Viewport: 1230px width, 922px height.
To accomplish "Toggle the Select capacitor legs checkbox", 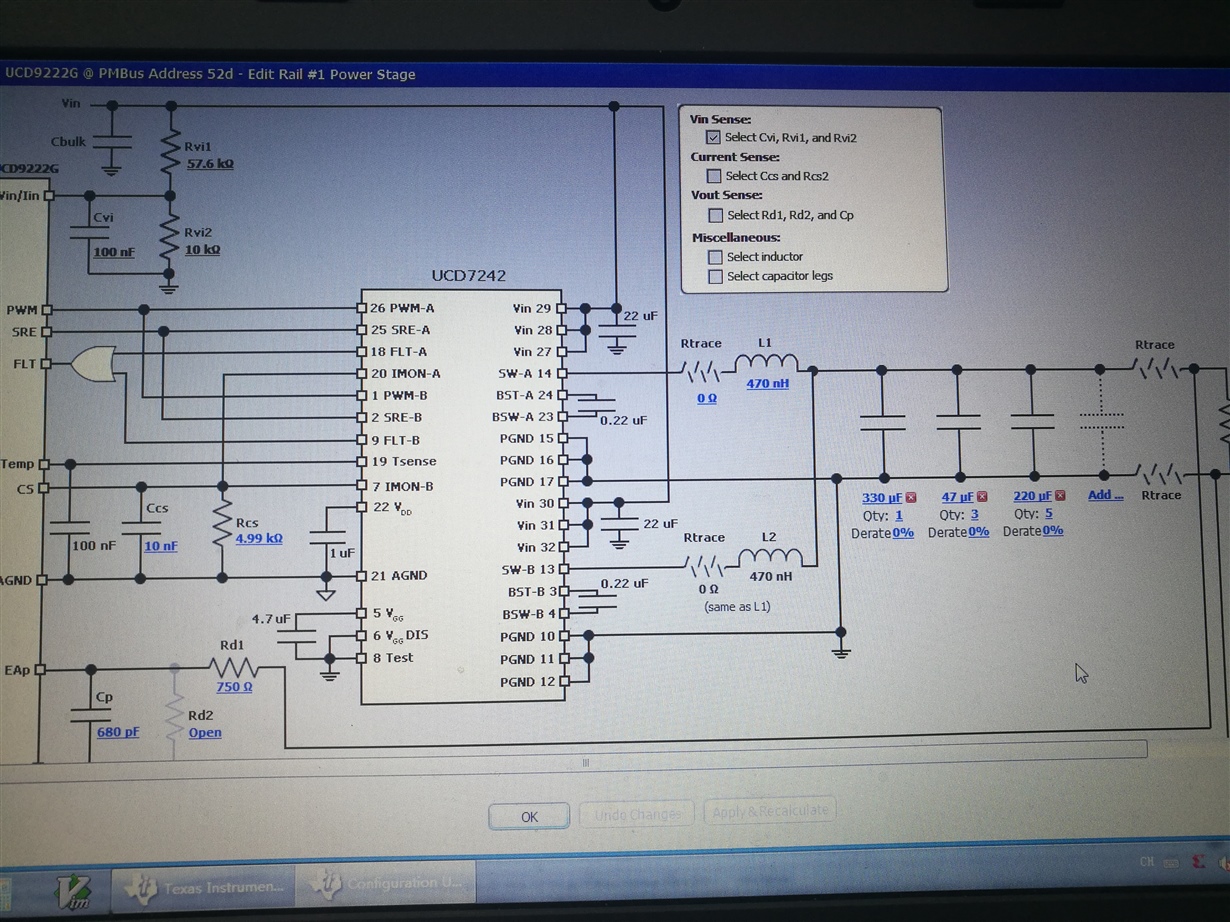I will click(x=715, y=277).
